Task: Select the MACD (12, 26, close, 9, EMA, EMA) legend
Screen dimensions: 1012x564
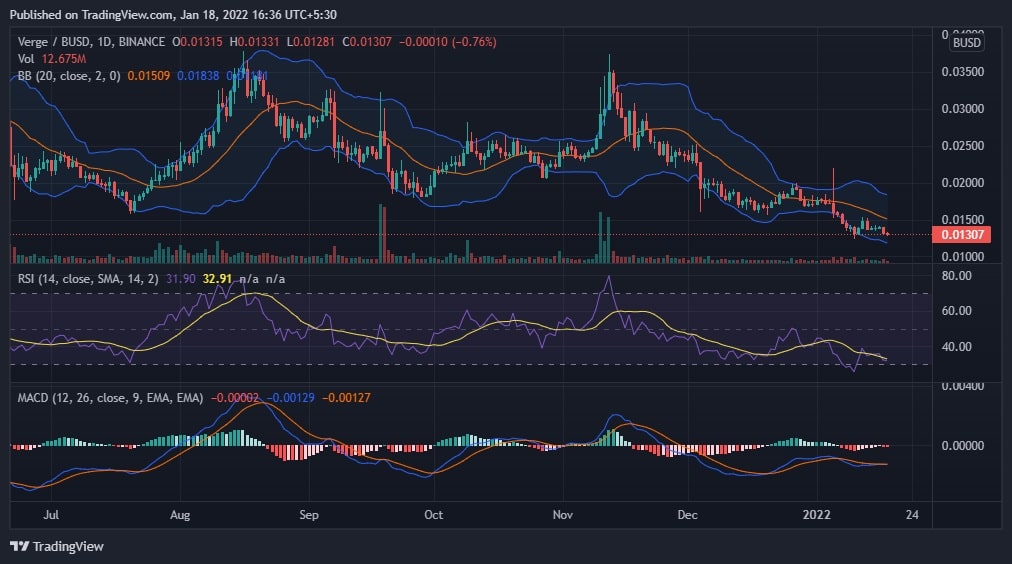Action: coord(110,398)
